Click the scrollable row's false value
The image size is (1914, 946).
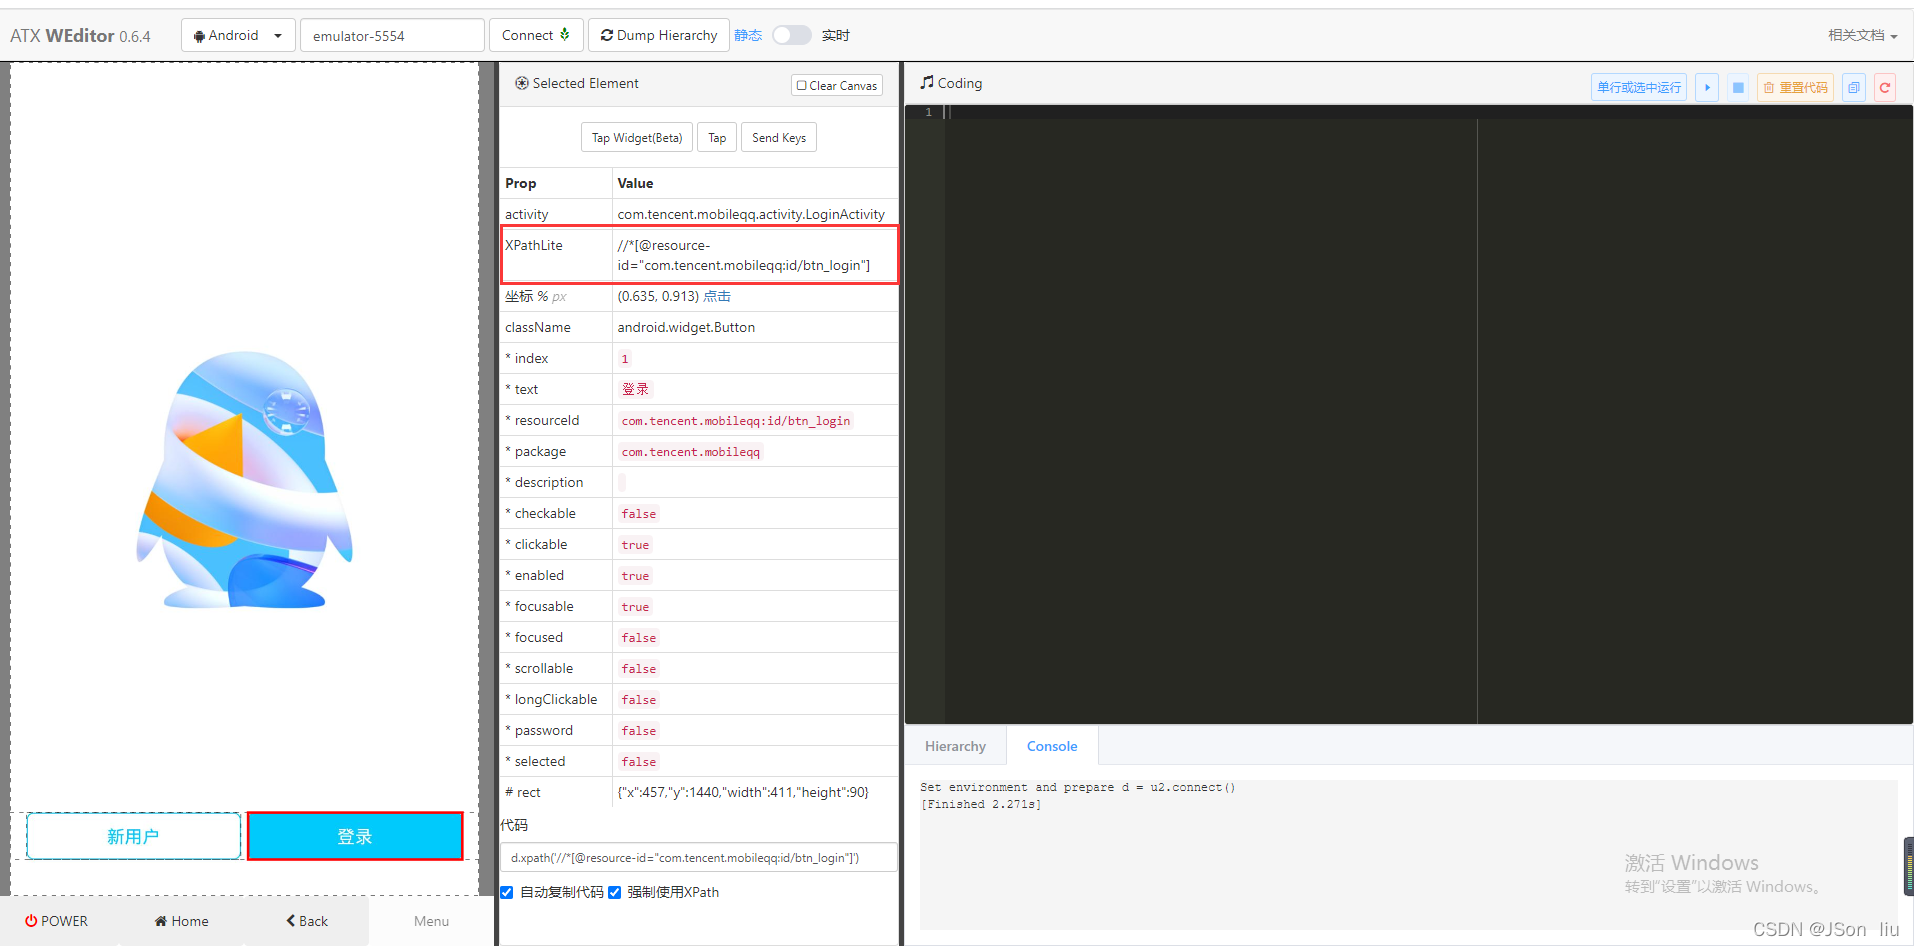point(639,669)
